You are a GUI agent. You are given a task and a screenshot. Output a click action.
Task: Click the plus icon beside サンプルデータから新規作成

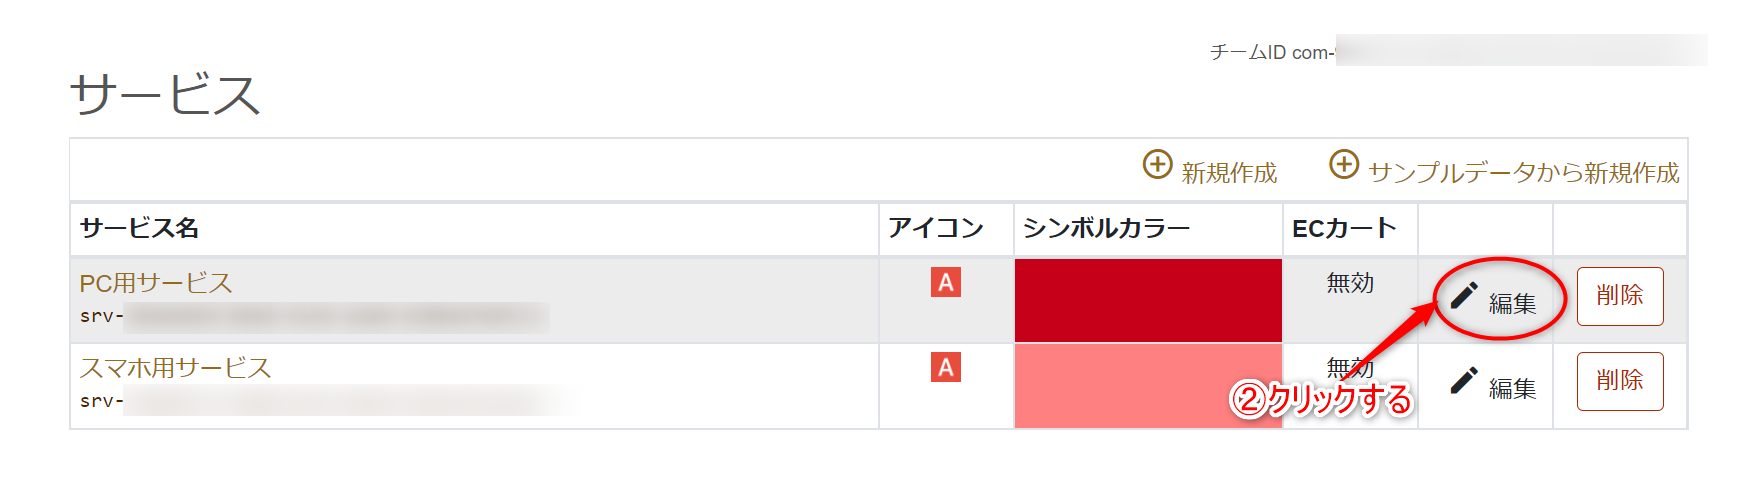tap(1344, 164)
